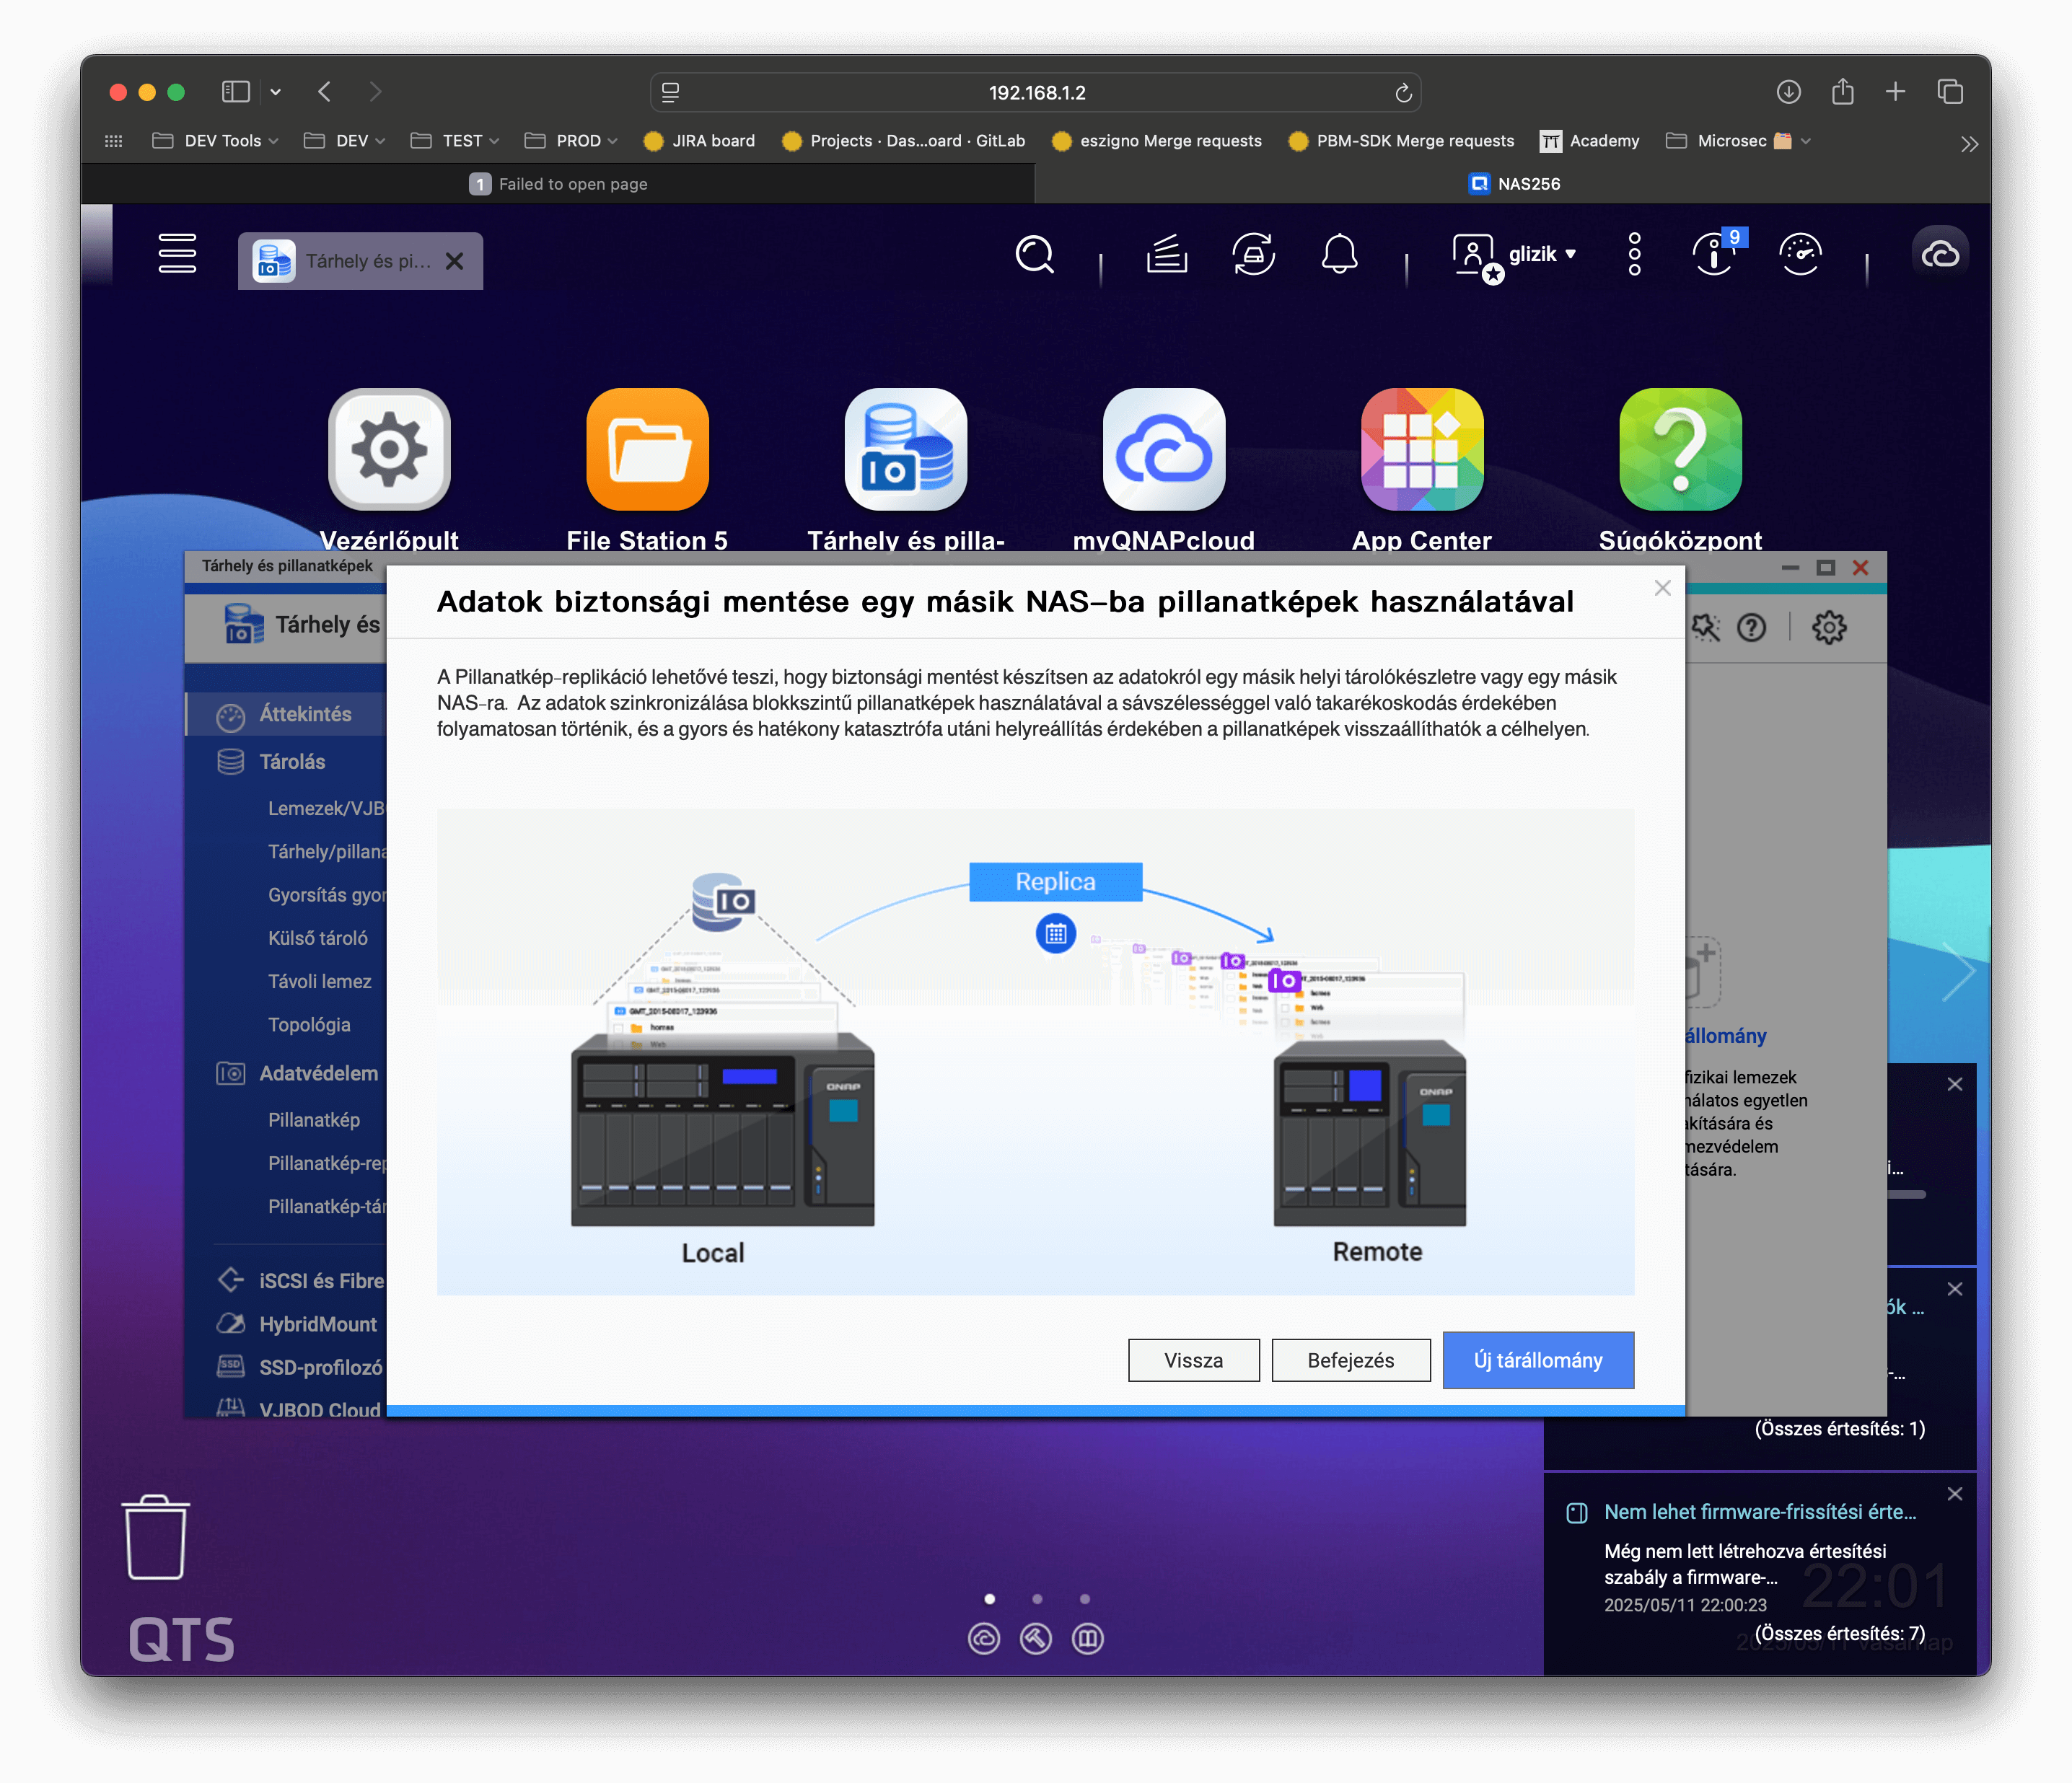This screenshot has width=2072, height=1783.
Task: Open the QTS main menu hamburger icon
Action: click(x=177, y=254)
